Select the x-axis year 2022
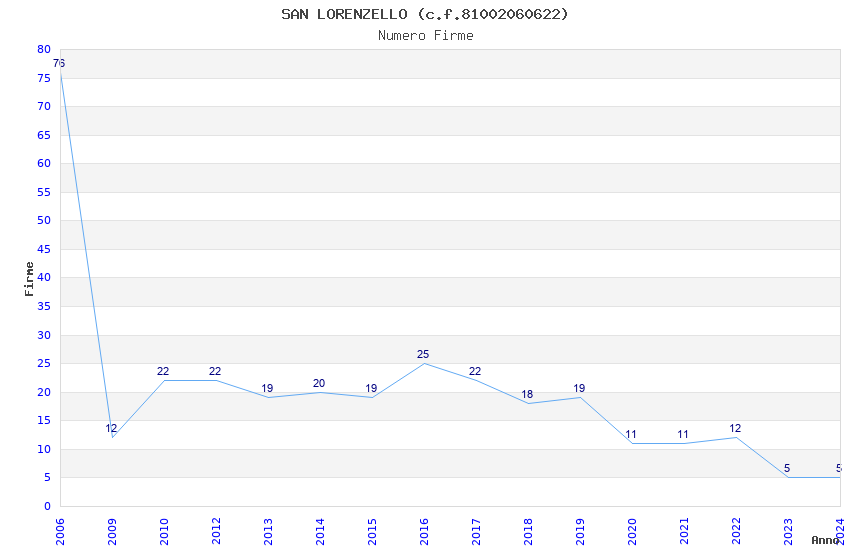This screenshot has height=550, width=850. click(x=737, y=532)
